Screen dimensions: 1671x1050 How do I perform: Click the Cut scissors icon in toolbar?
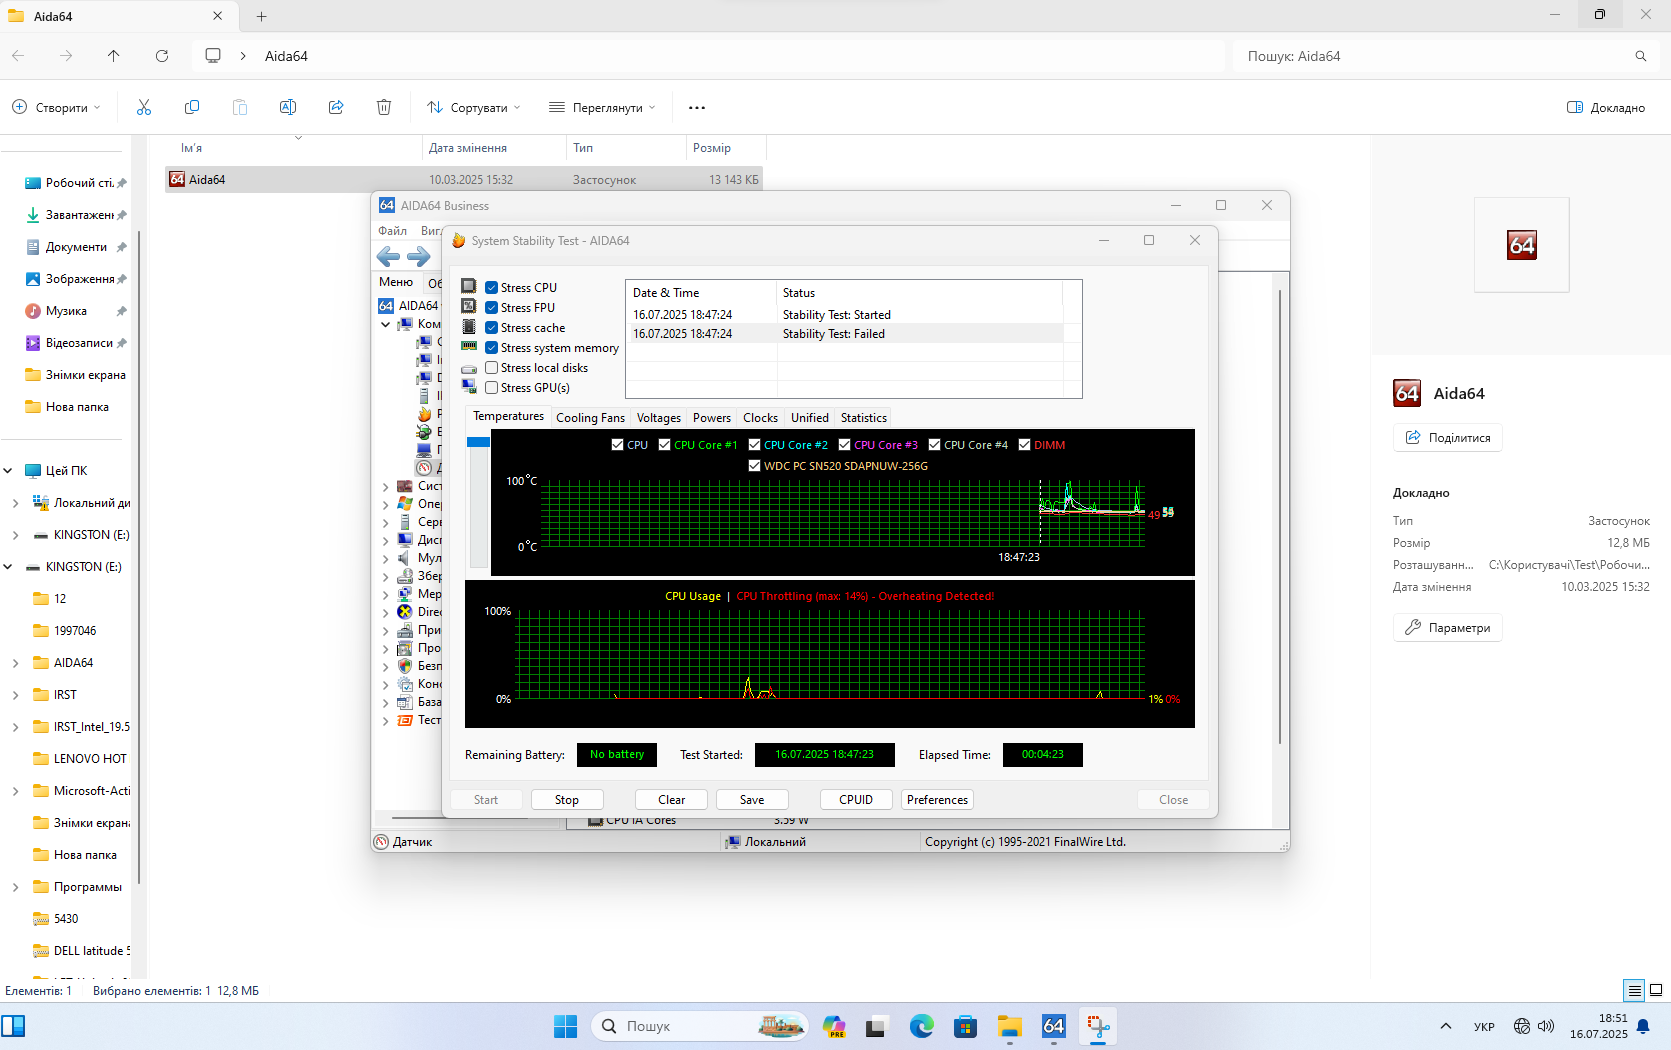(x=144, y=107)
